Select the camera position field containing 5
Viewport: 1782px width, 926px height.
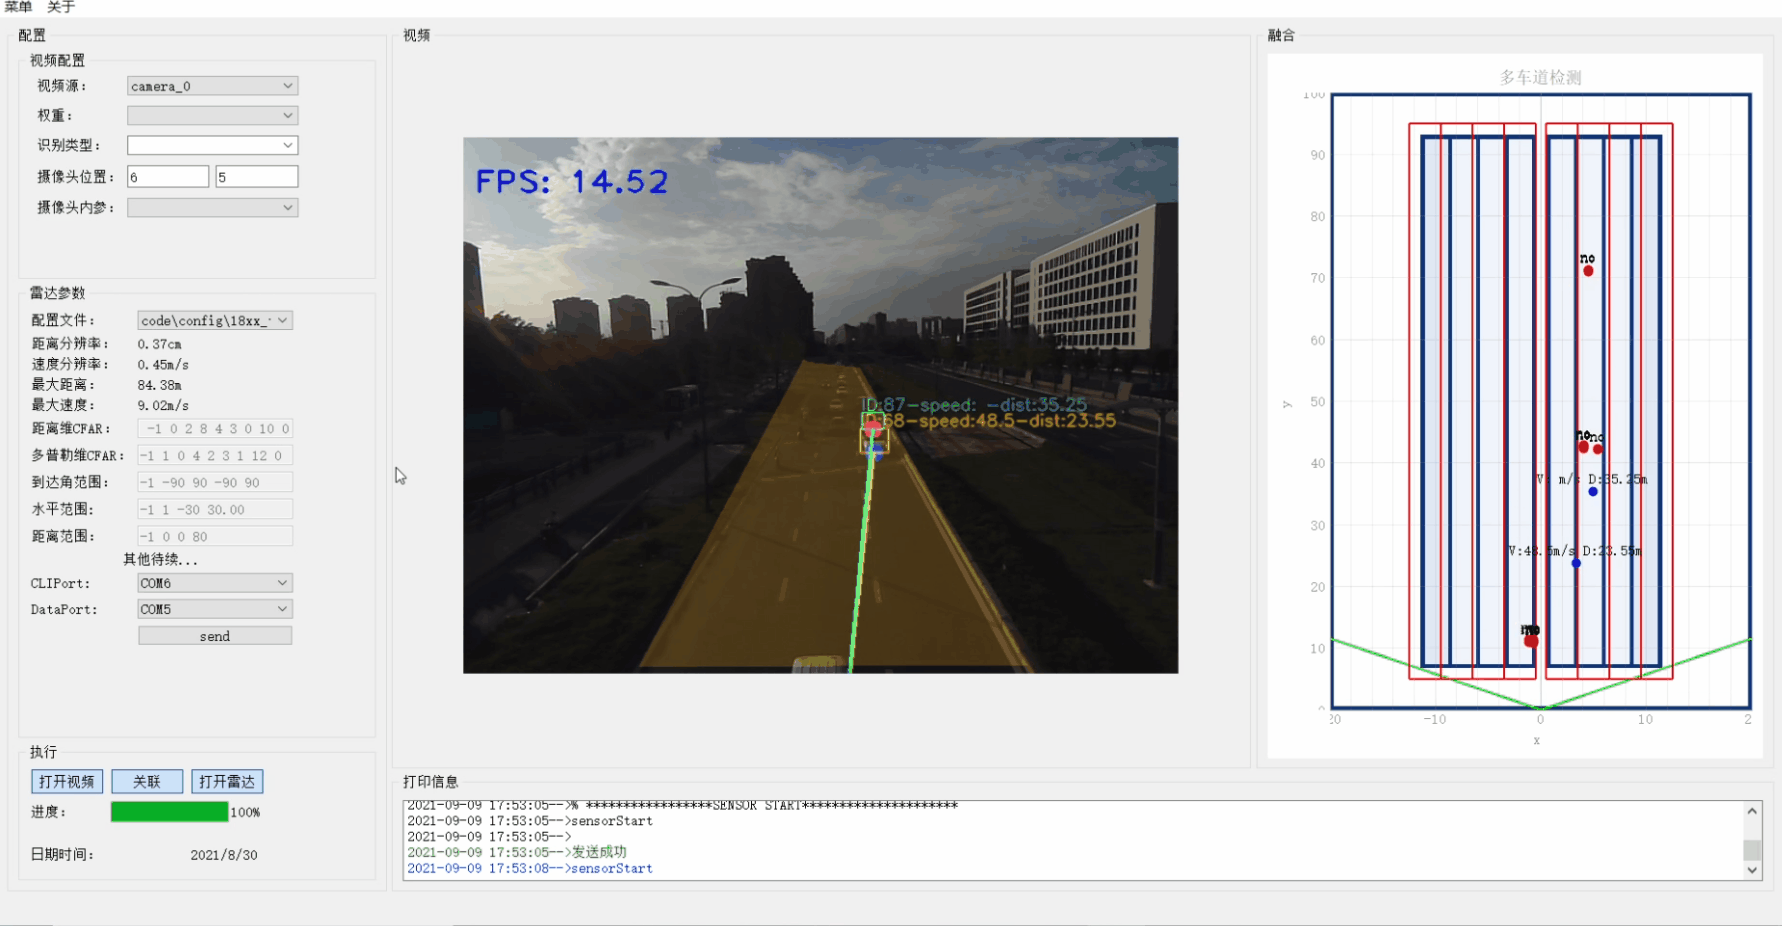pos(256,175)
